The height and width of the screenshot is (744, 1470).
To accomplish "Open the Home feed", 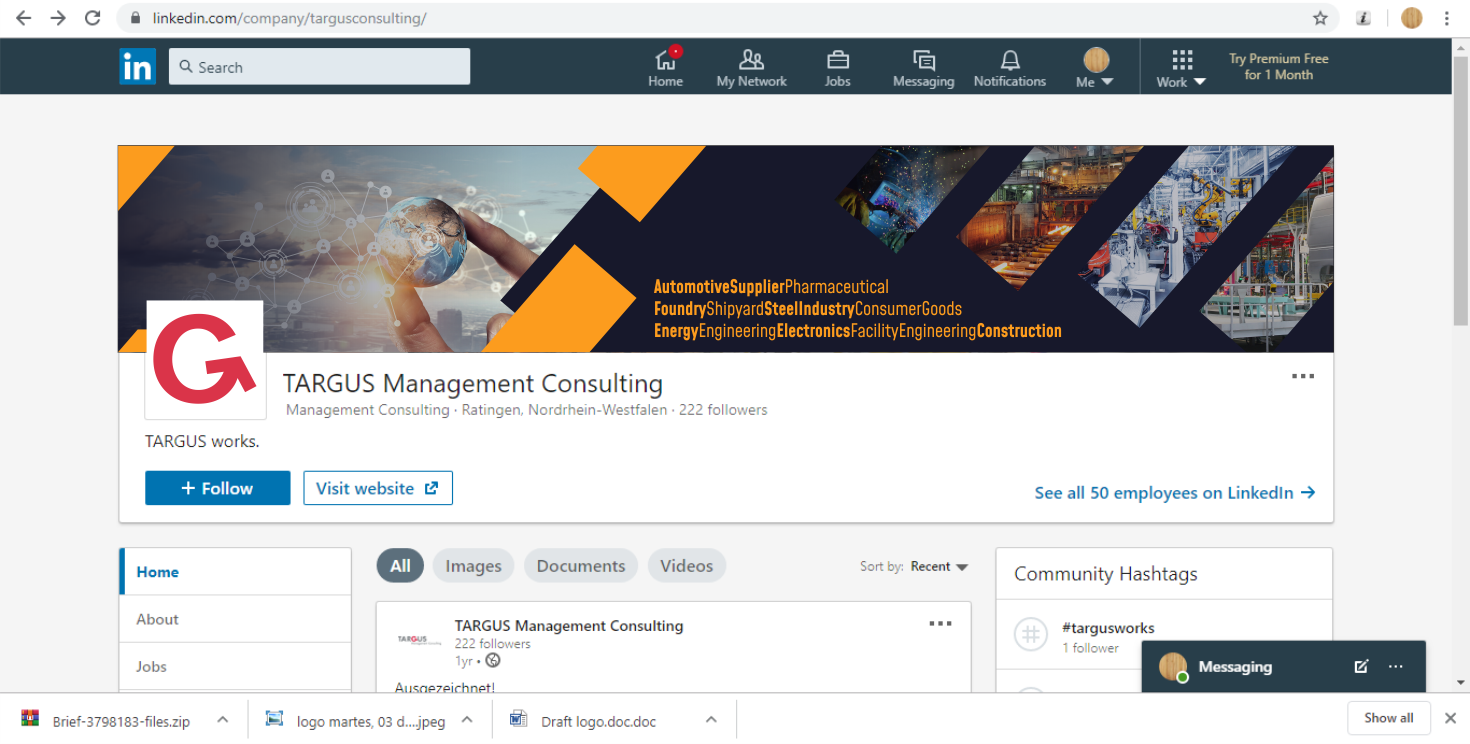I will [665, 67].
